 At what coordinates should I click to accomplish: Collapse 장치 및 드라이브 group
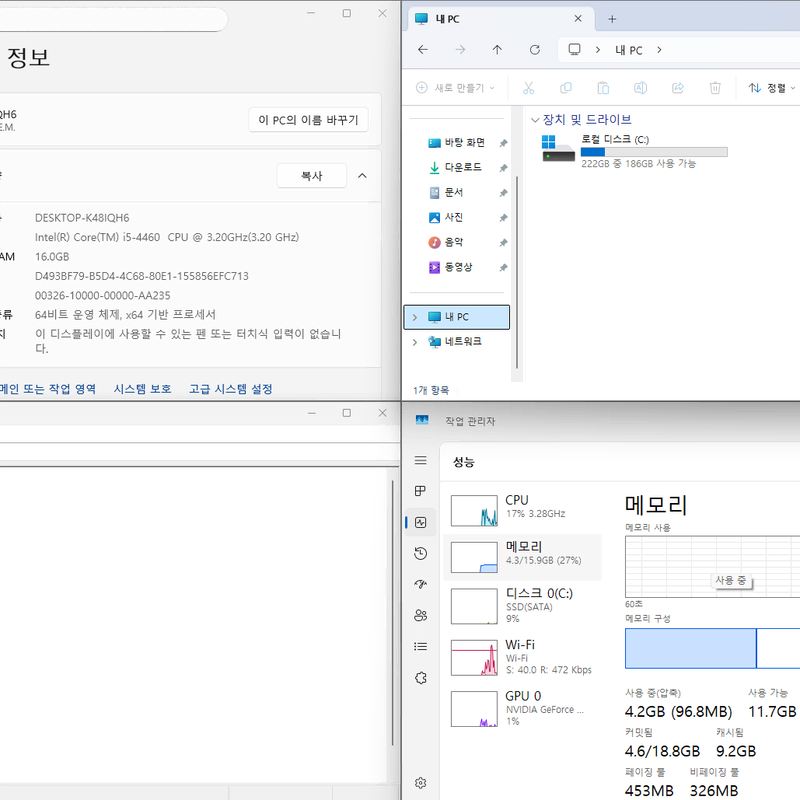(535, 120)
